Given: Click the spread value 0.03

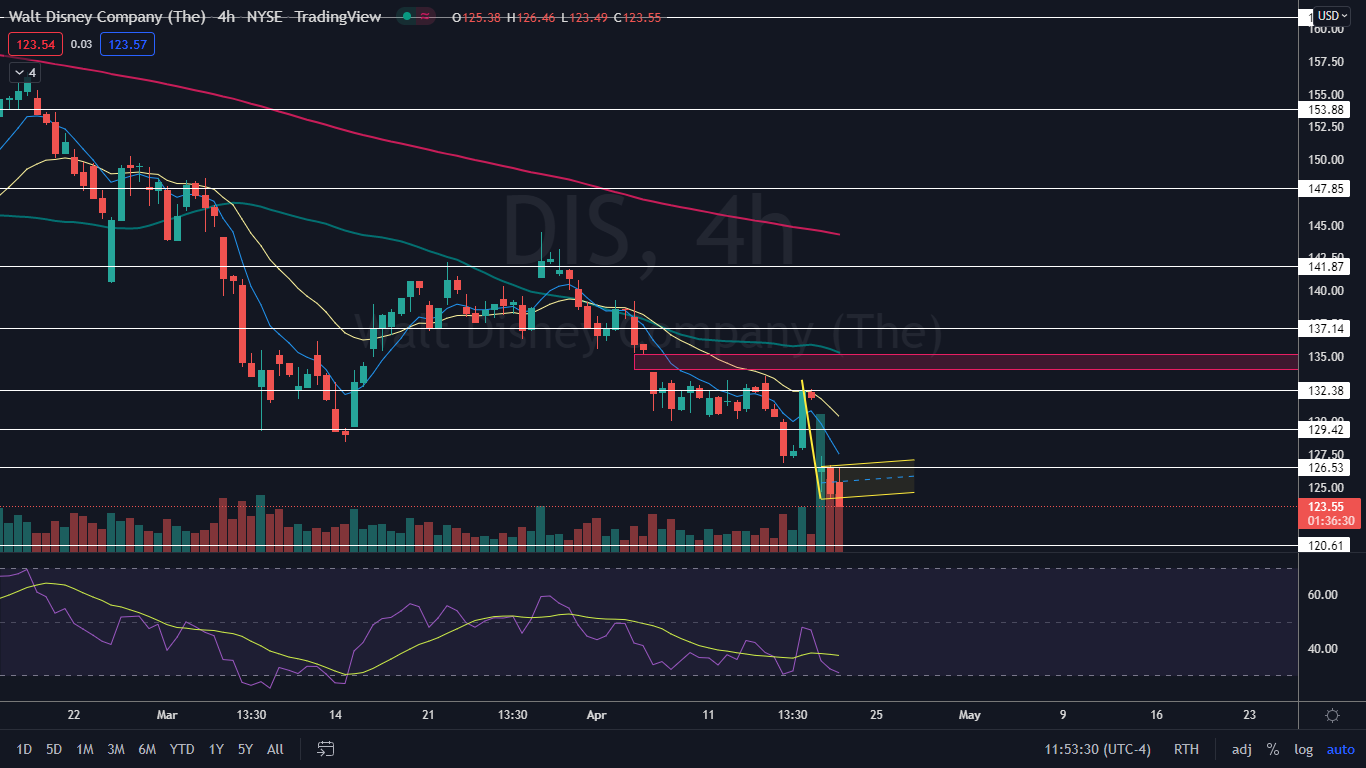Looking at the screenshot, I should click(82, 44).
